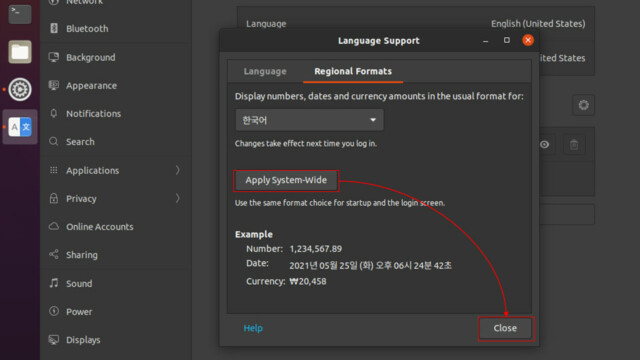
Task: Minimize the Language Support window
Action: (x=485, y=40)
